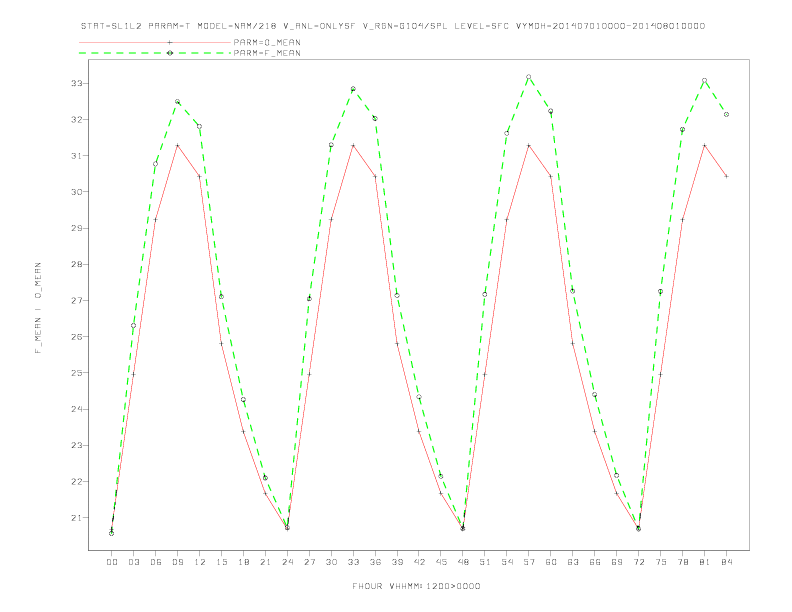Viewport: 792px width, 612px height.
Task: Click x-axis forecast hour label 63
Action: click(x=573, y=562)
